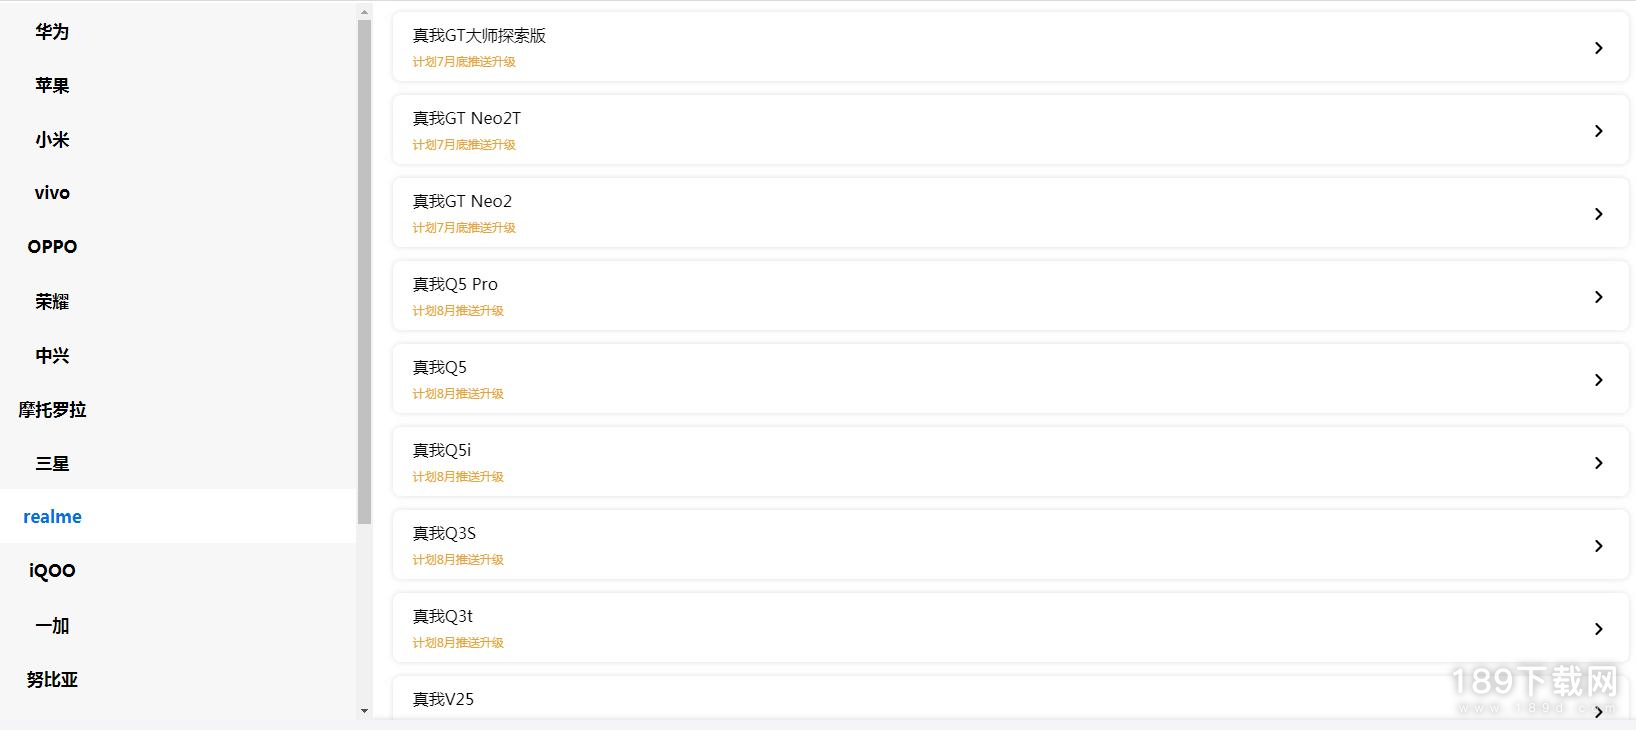Viewport: 1636px width, 730px height.
Task: Select 华为 brand in sidebar
Action: pyautogui.click(x=52, y=32)
